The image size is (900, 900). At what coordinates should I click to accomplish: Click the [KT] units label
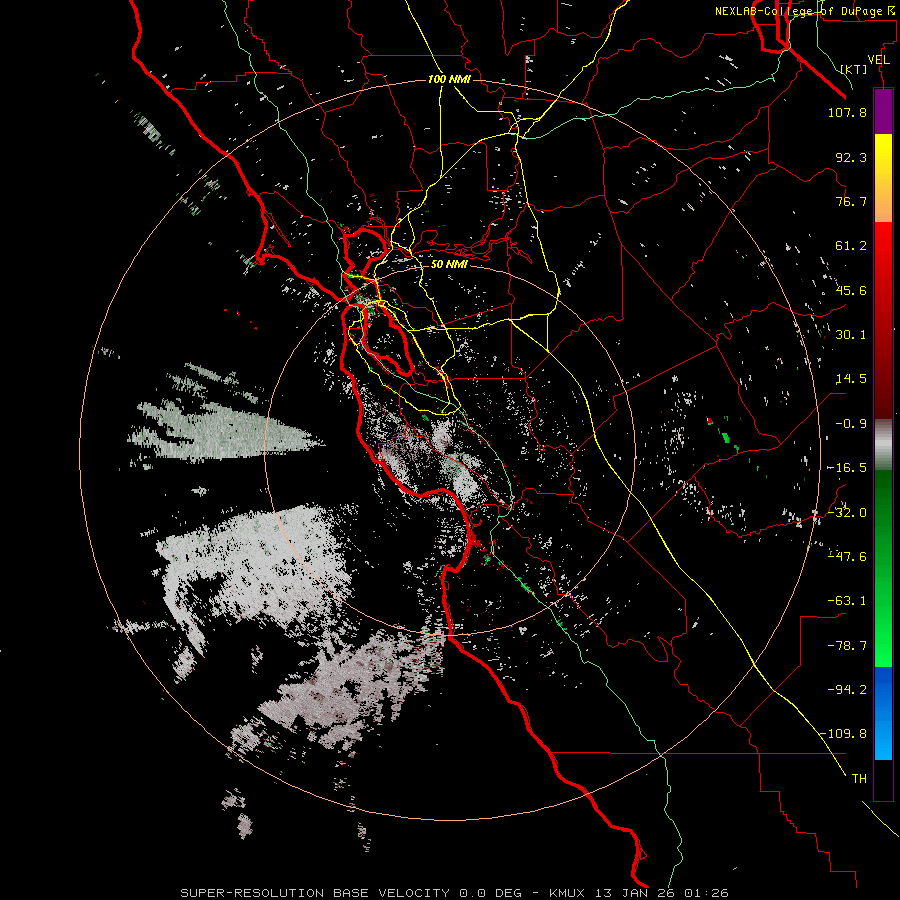(854, 69)
